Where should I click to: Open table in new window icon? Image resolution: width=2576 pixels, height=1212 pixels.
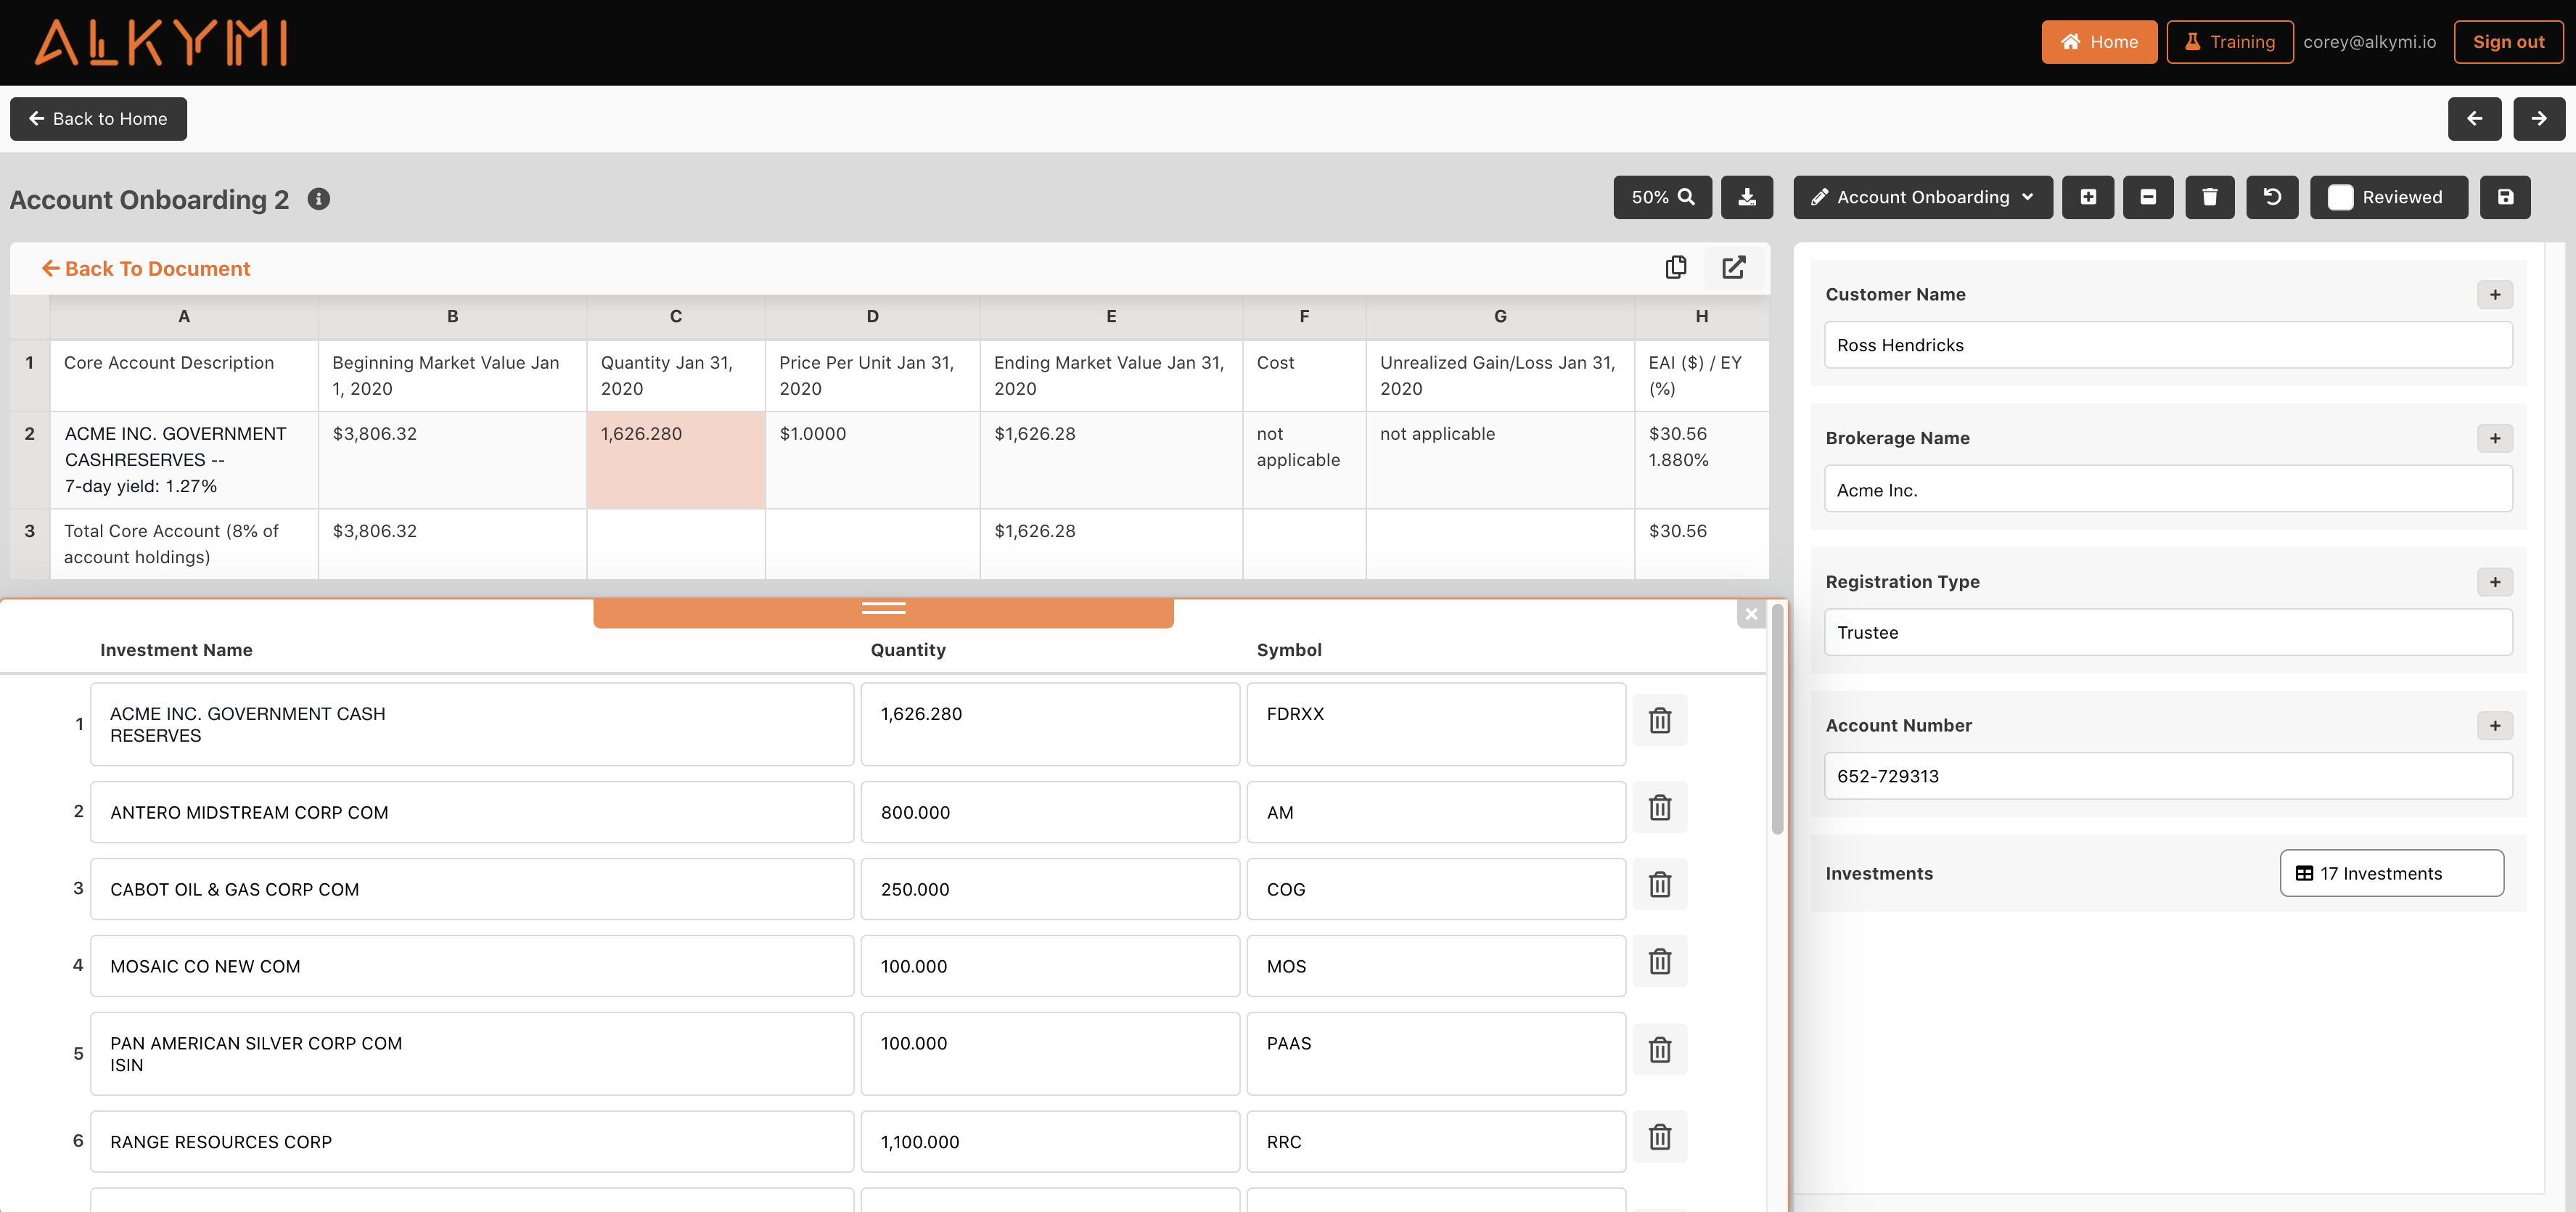click(1734, 267)
